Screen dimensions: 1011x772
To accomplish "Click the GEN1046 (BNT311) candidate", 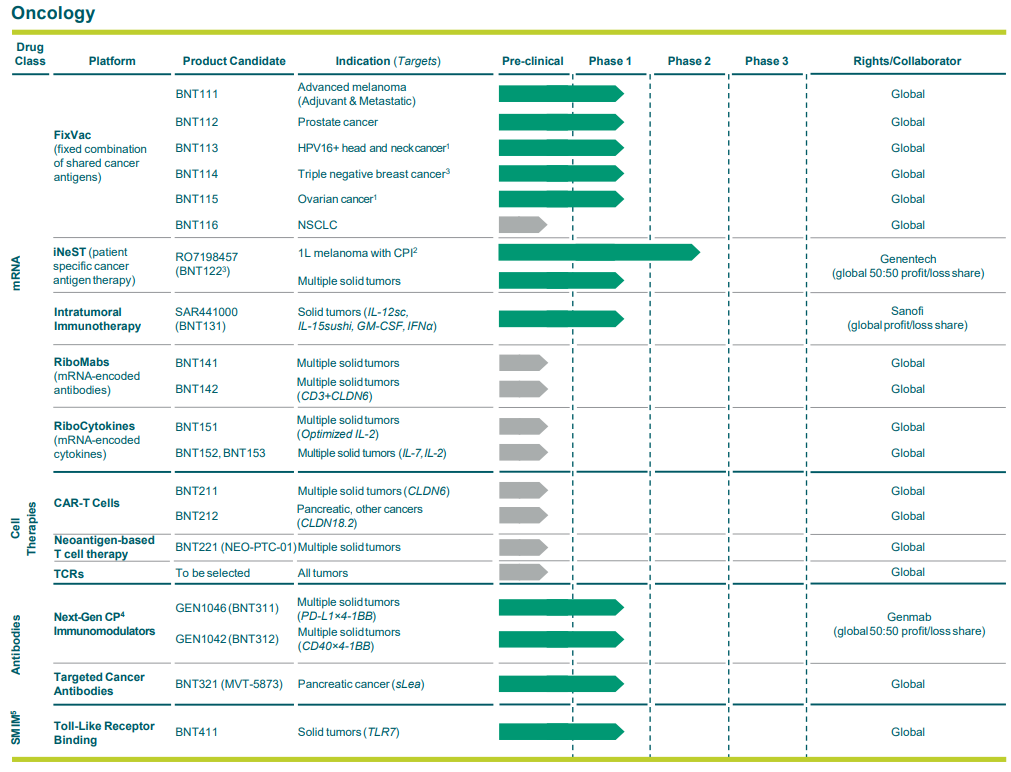I will click(x=227, y=608).
